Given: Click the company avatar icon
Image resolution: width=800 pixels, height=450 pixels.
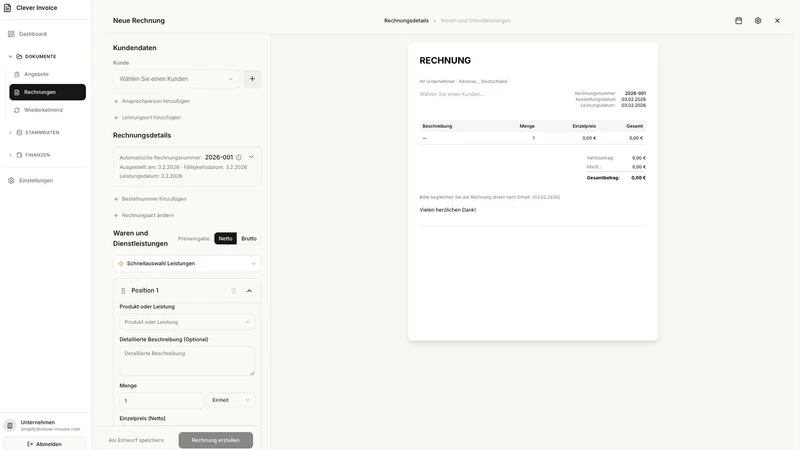Looking at the screenshot, I should coord(10,426).
